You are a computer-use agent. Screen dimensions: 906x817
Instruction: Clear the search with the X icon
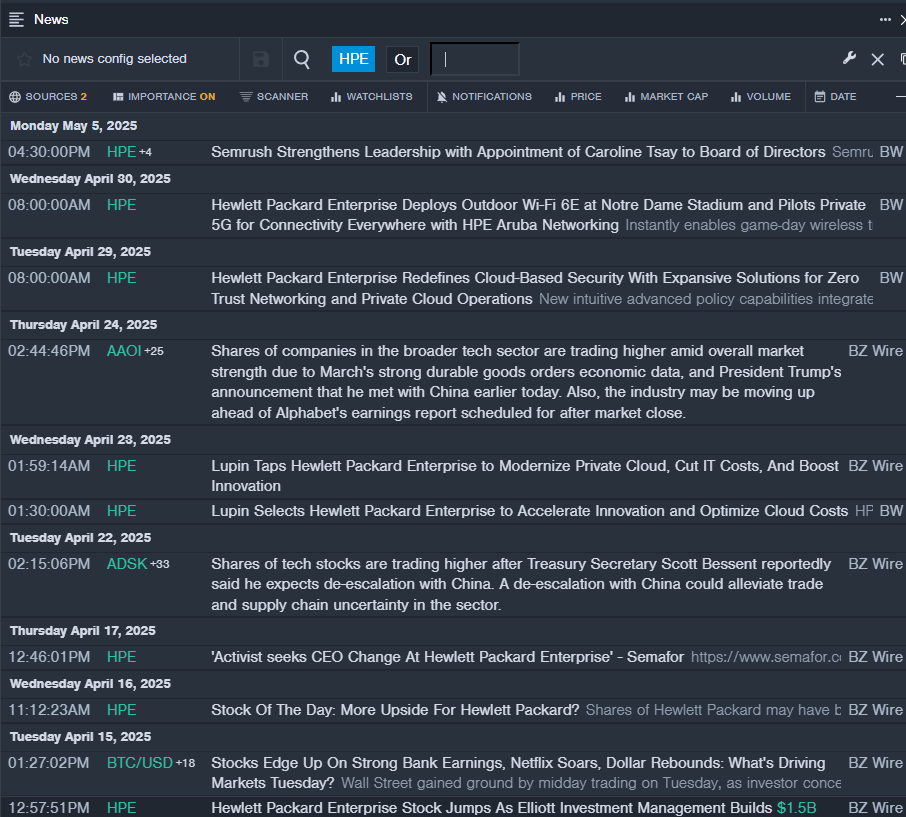(877, 59)
